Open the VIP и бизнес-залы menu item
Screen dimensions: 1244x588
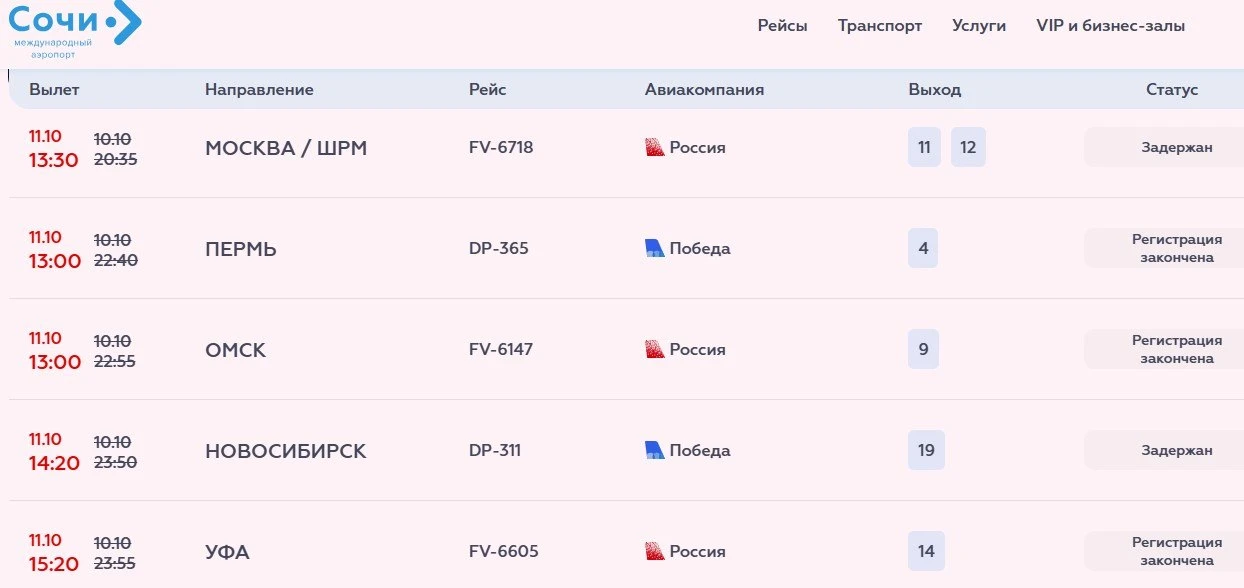point(1111,26)
